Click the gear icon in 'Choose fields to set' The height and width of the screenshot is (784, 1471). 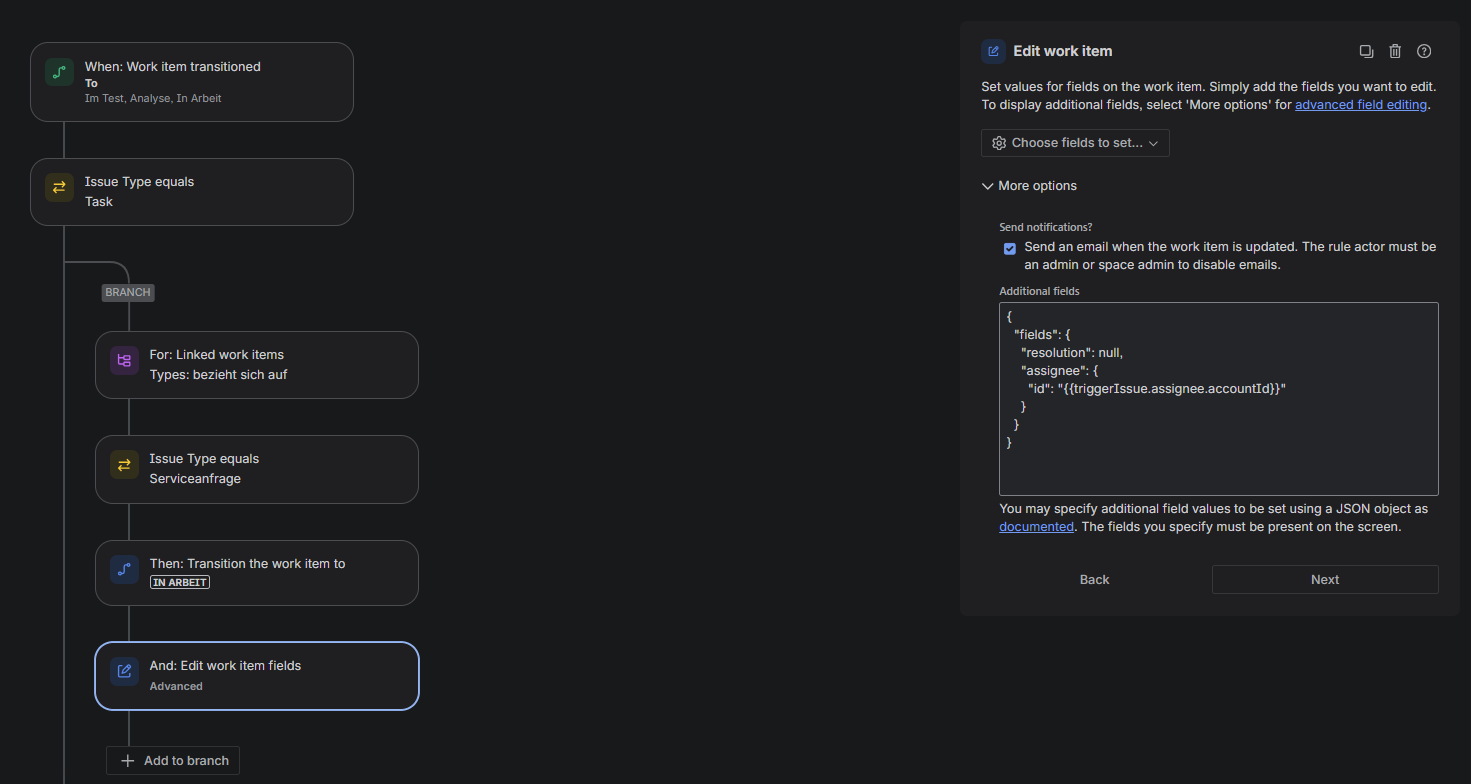click(x=999, y=143)
